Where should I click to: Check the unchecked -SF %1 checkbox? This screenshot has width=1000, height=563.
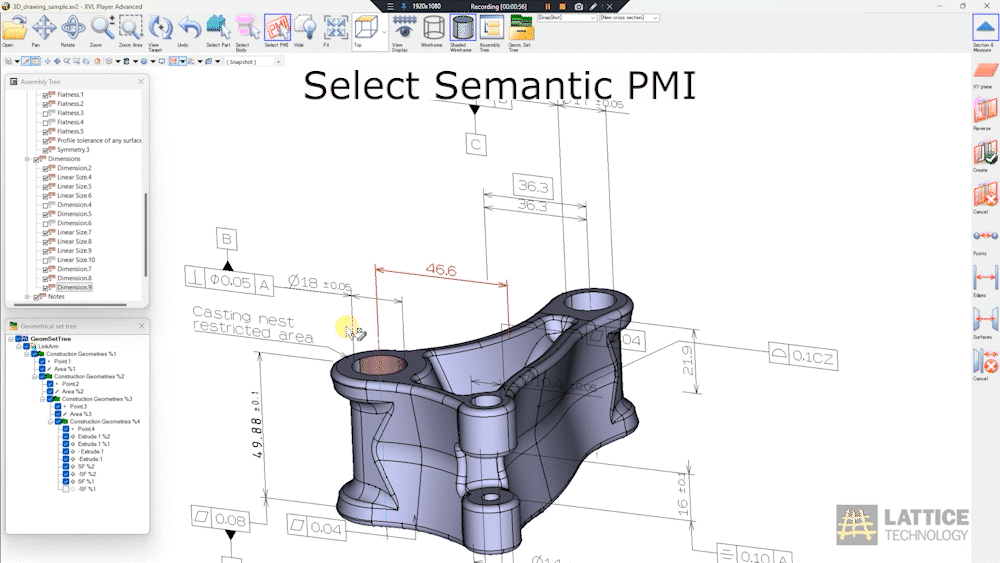click(x=66, y=489)
